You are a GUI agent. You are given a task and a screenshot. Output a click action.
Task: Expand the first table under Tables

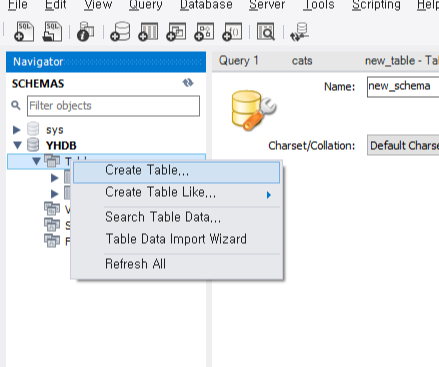pos(55,178)
